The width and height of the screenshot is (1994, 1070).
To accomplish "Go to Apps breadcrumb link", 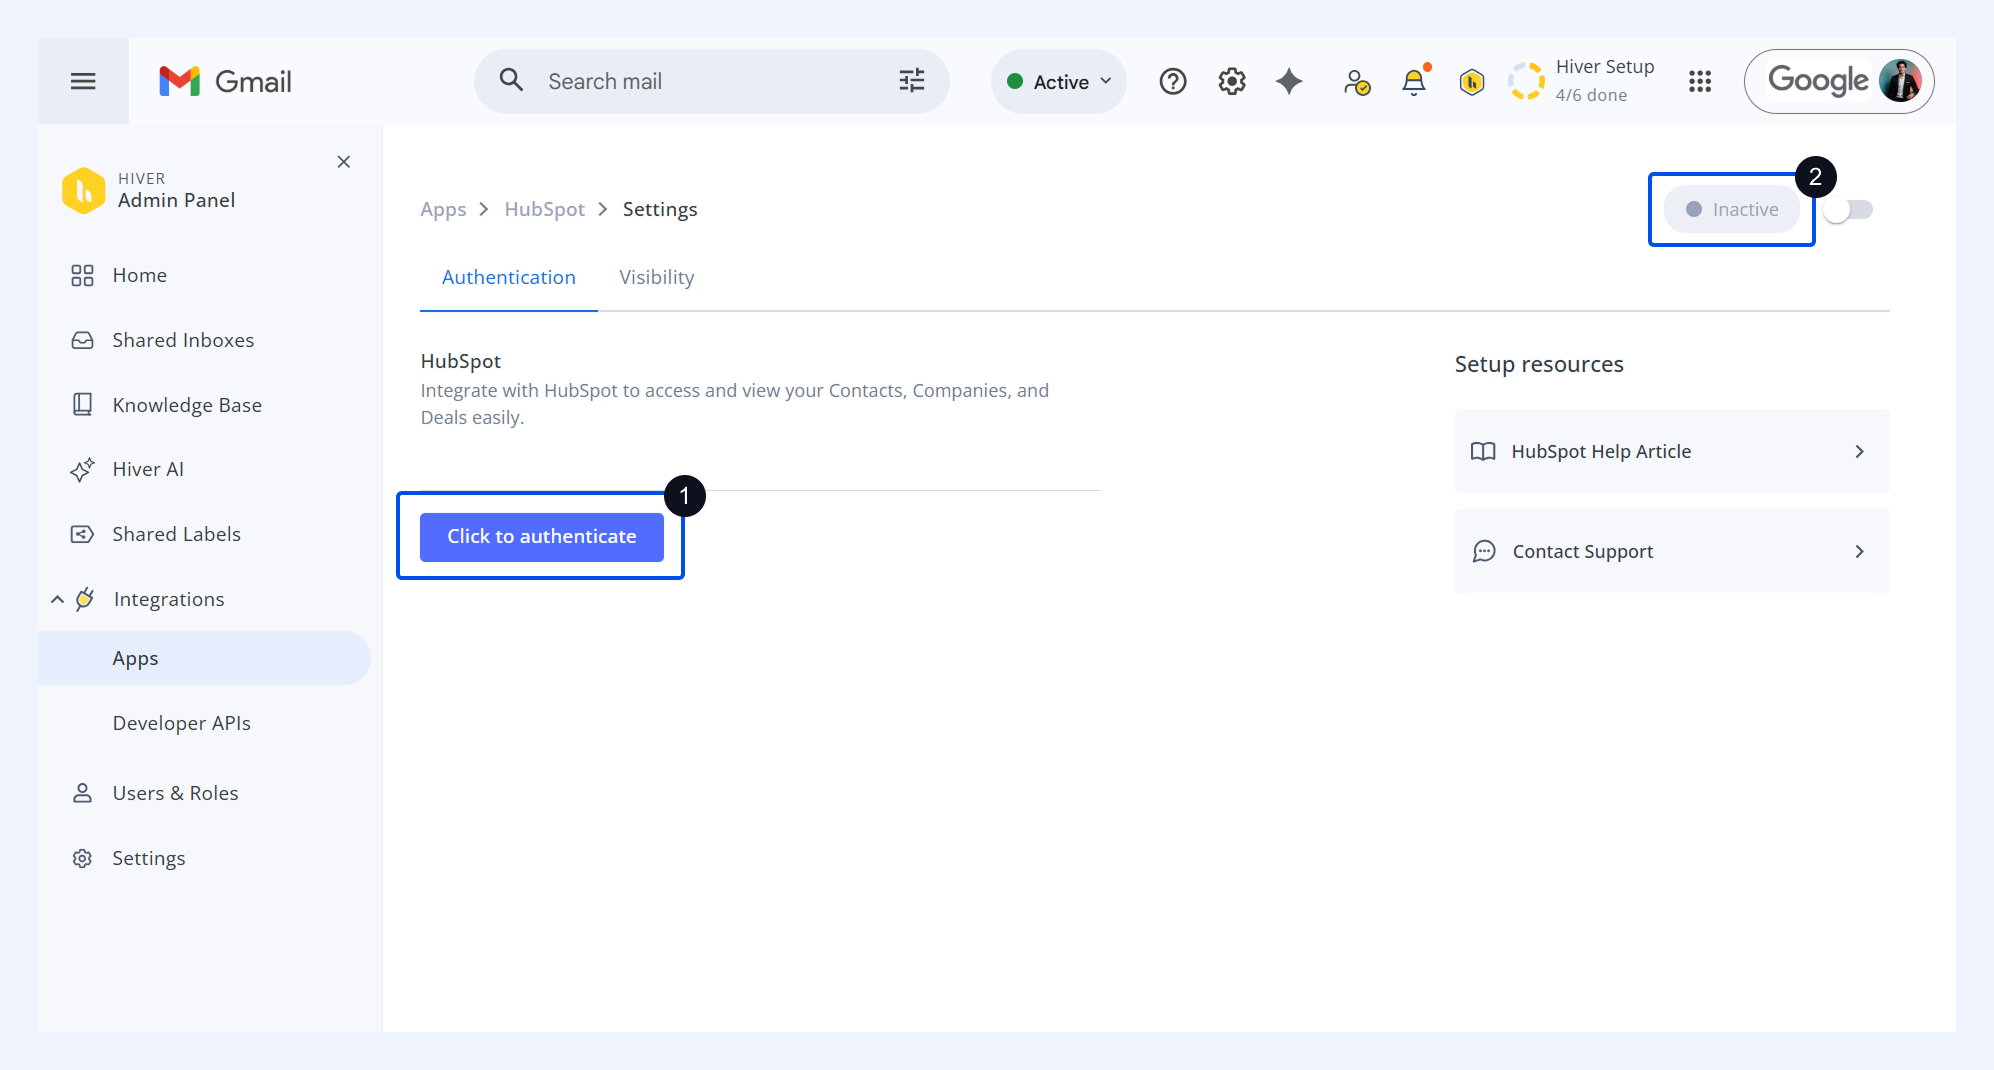I will [x=443, y=209].
